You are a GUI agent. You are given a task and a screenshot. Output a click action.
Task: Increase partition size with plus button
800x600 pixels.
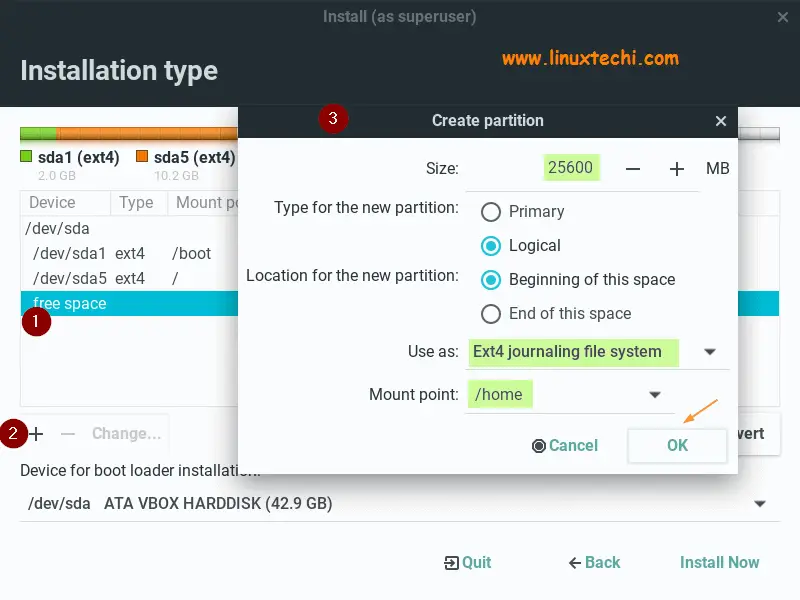(677, 169)
